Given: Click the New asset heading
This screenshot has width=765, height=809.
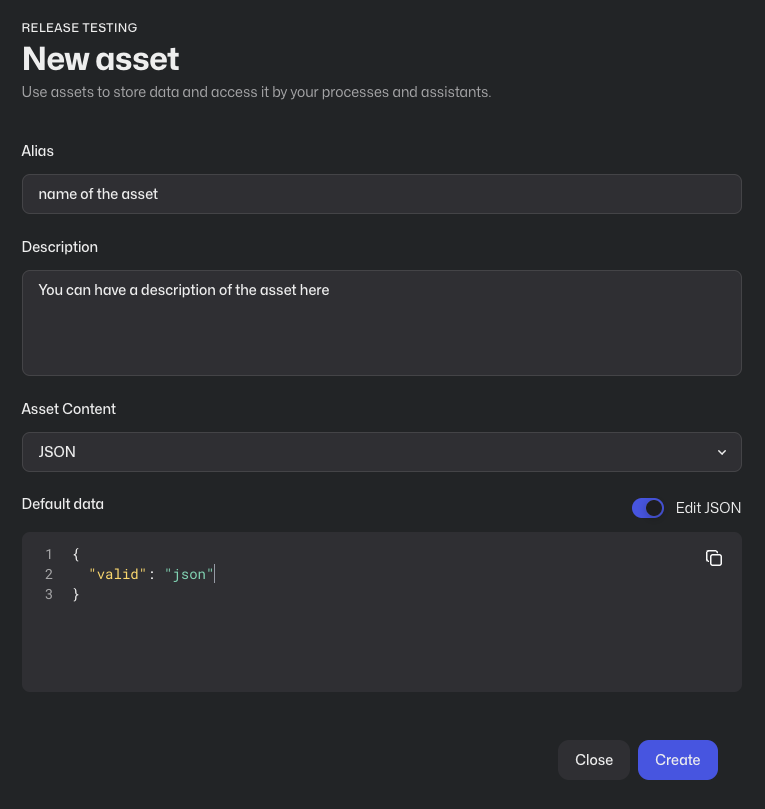Looking at the screenshot, I should point(101,58).
